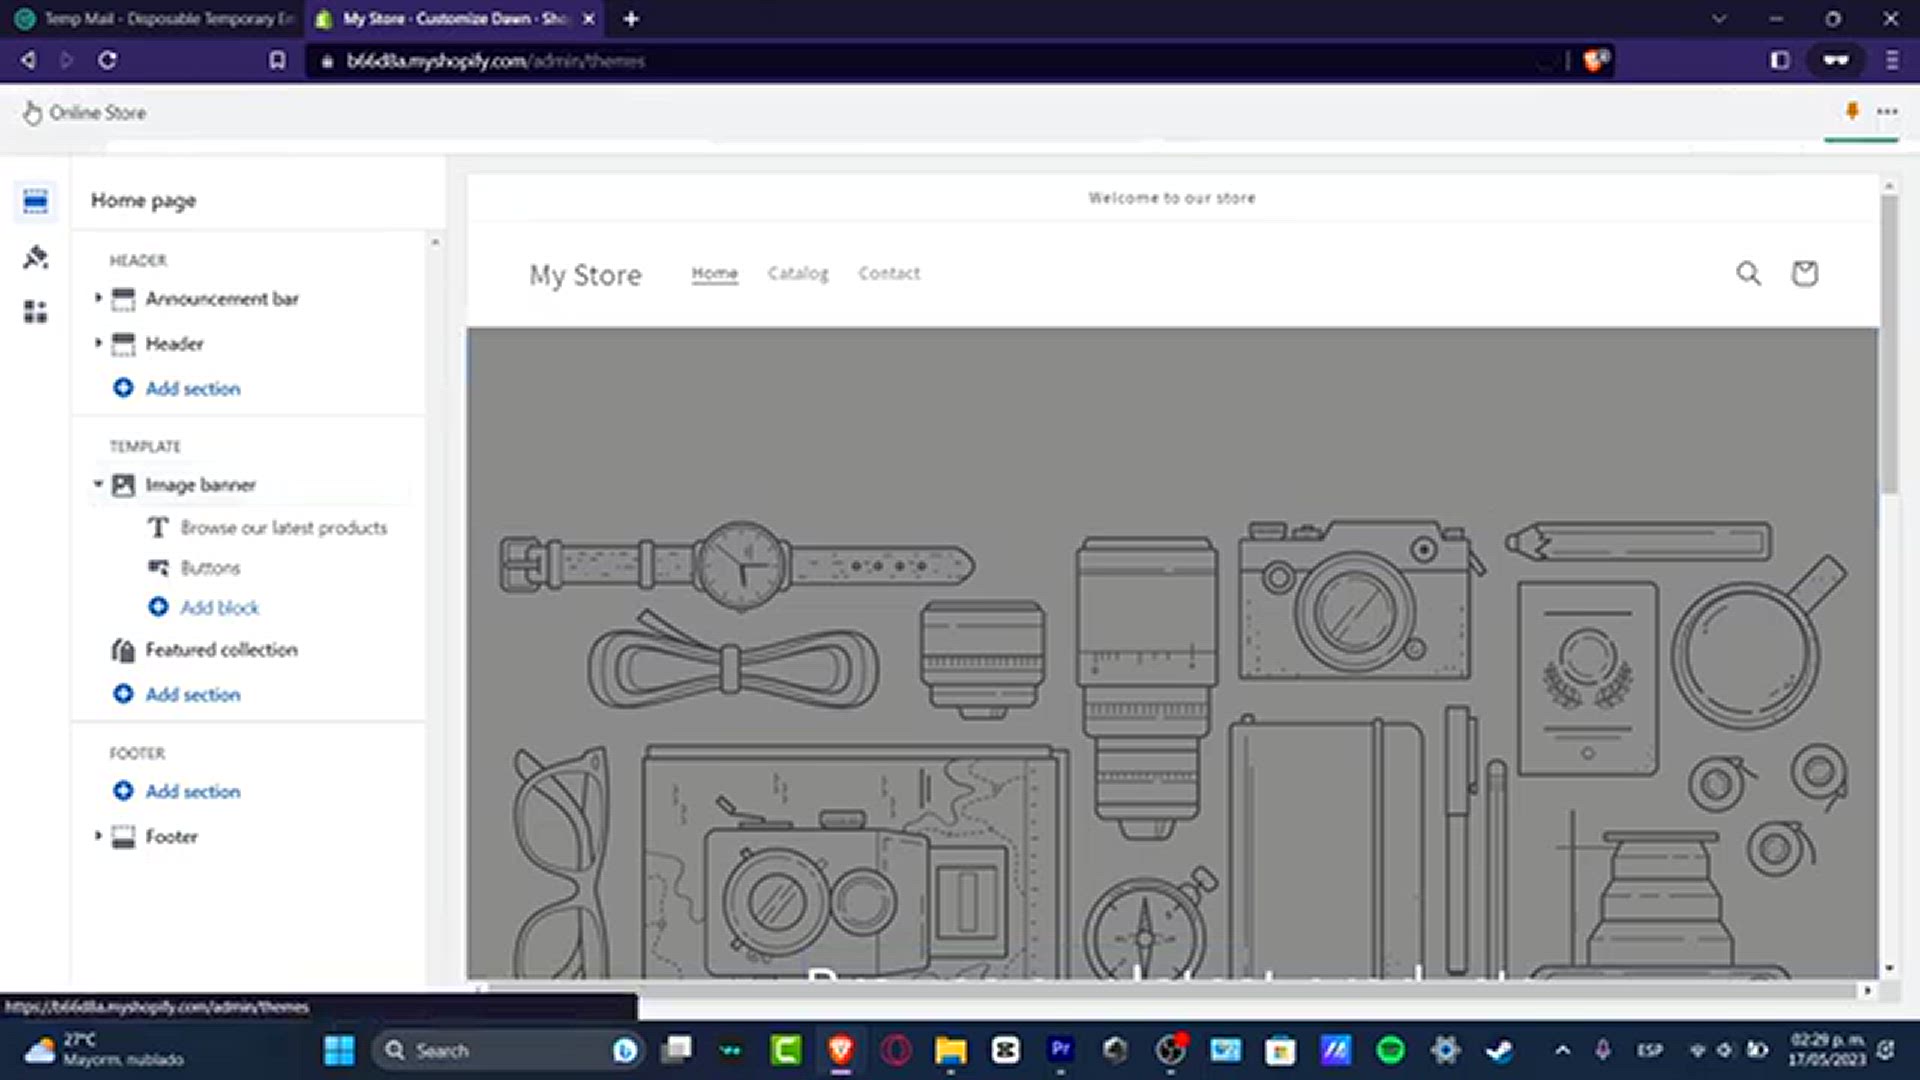Open Opera browser from the taskbar
Viewport: 1920px width, 1080px height.
(896, 1050)
